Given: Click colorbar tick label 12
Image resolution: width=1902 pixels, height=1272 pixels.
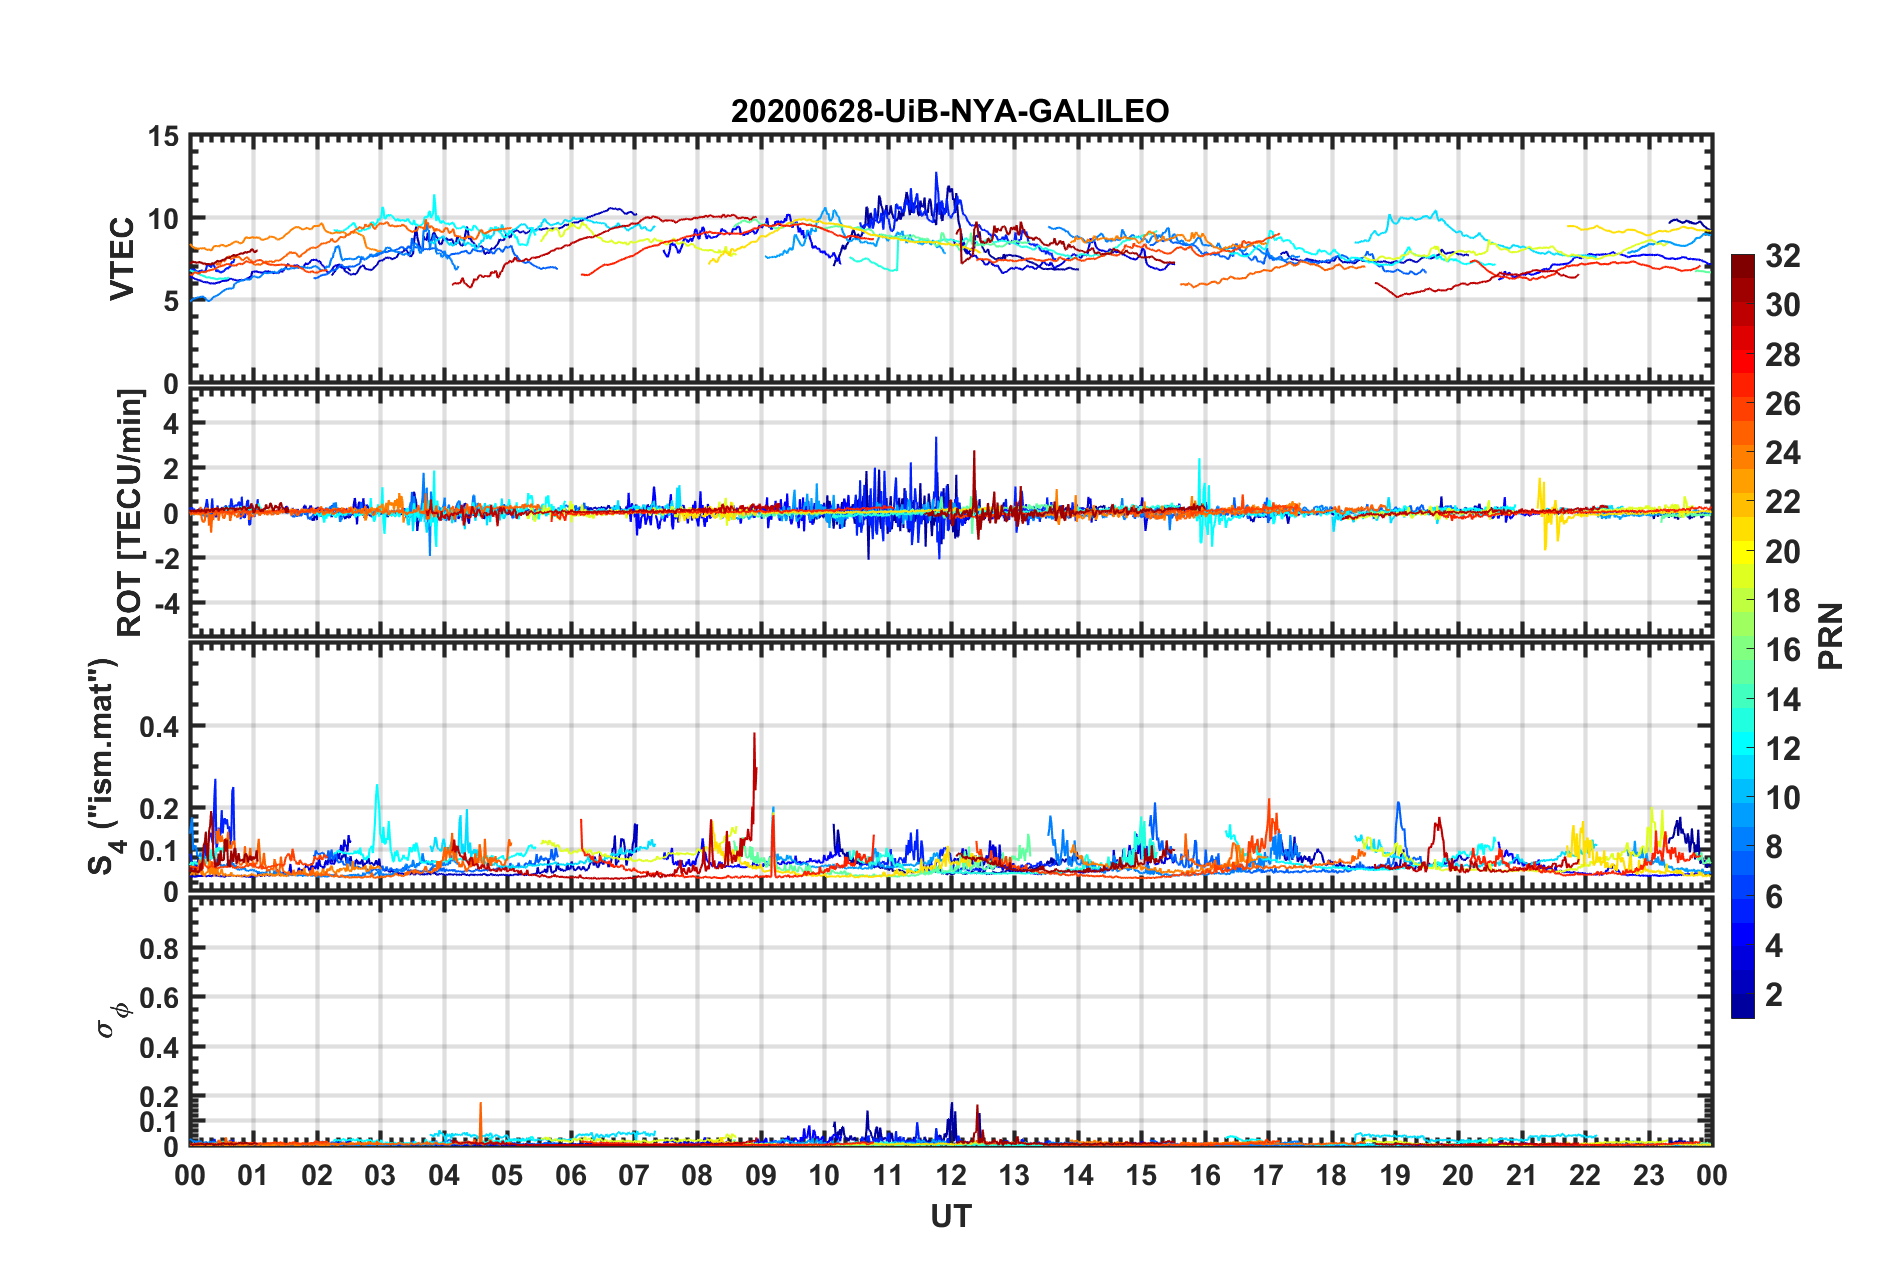Looking at the screenshot, I should 1783,749.
